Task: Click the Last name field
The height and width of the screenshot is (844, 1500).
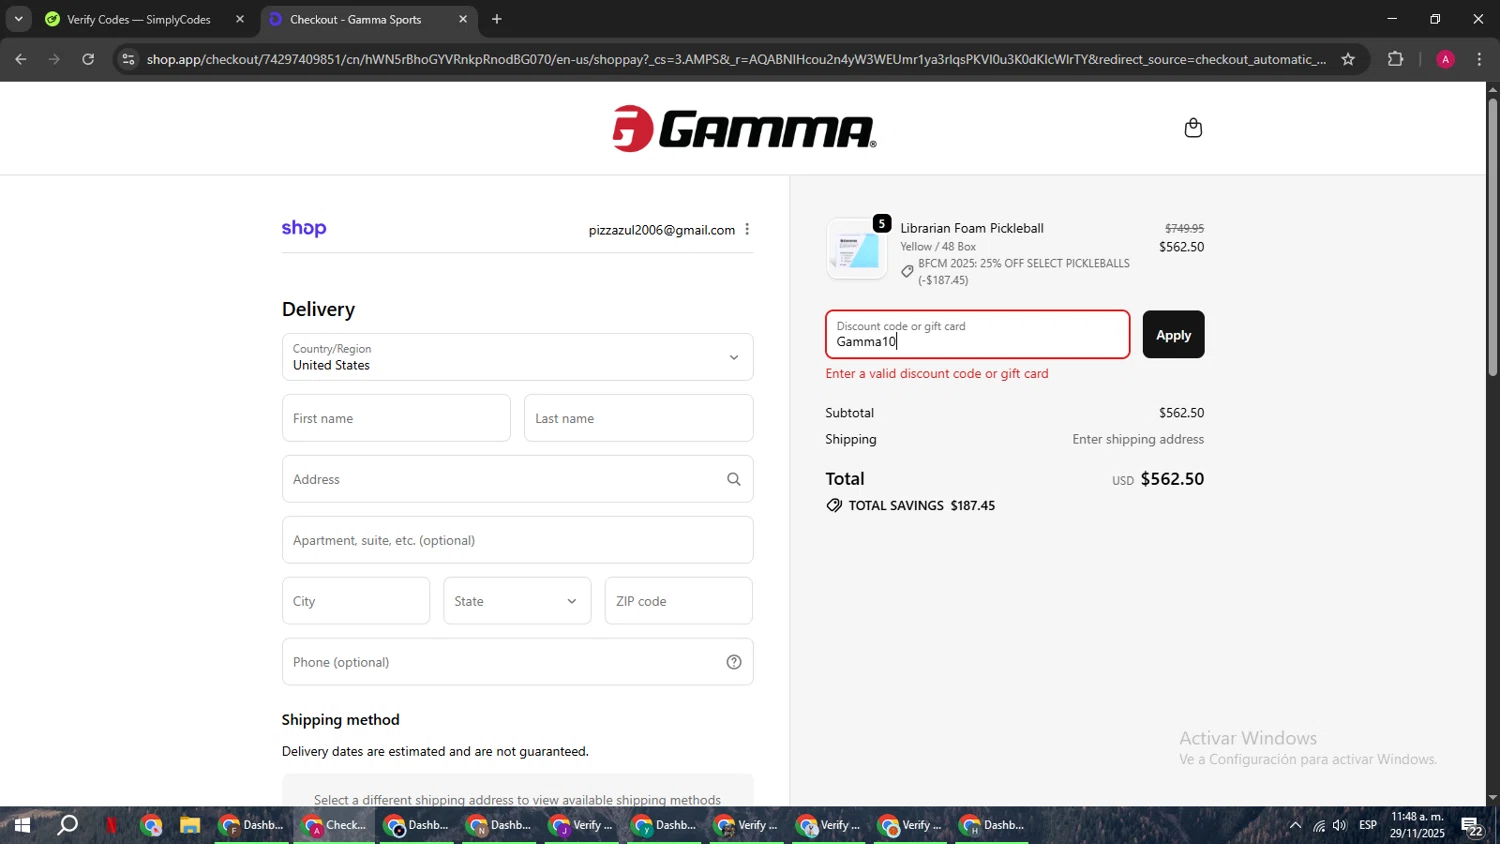Action: [638, 418]
